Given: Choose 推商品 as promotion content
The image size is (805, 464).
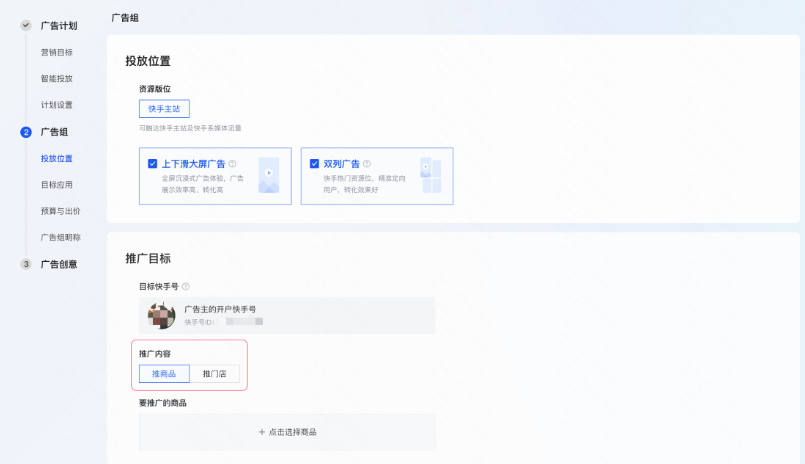Looking at the screenshot, I should click(164, 374).
